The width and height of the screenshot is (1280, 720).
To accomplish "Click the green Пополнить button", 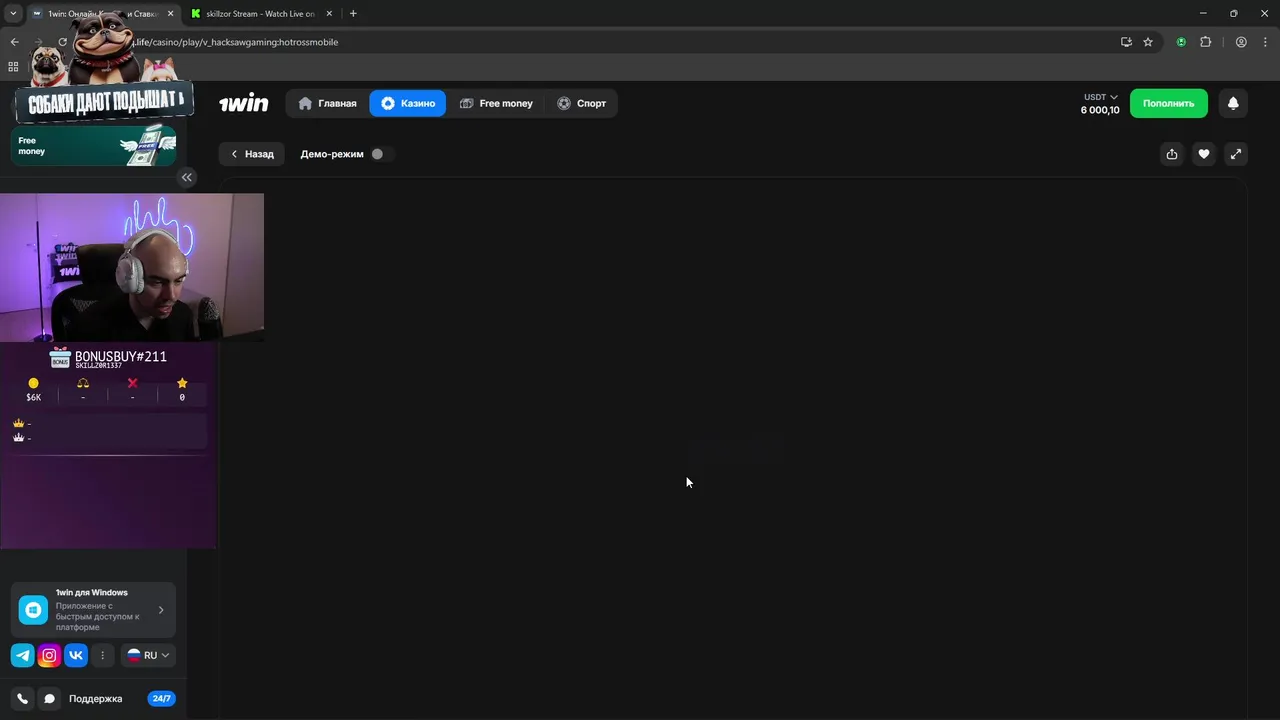I will [x=1169, y=103].
